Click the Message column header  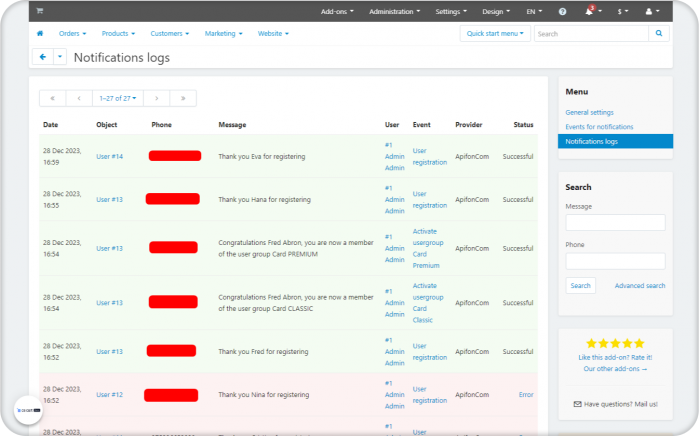coord(232,125)
